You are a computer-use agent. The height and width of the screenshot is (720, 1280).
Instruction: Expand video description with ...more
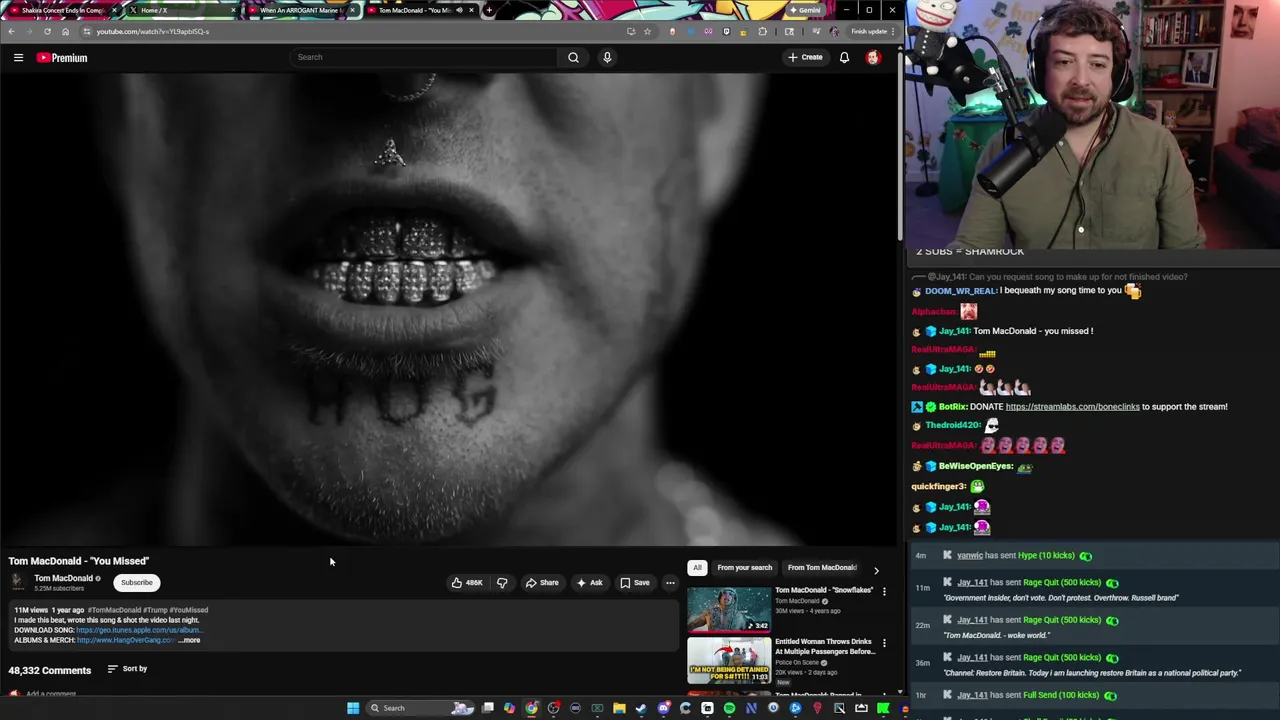click(x=189, y=640)
